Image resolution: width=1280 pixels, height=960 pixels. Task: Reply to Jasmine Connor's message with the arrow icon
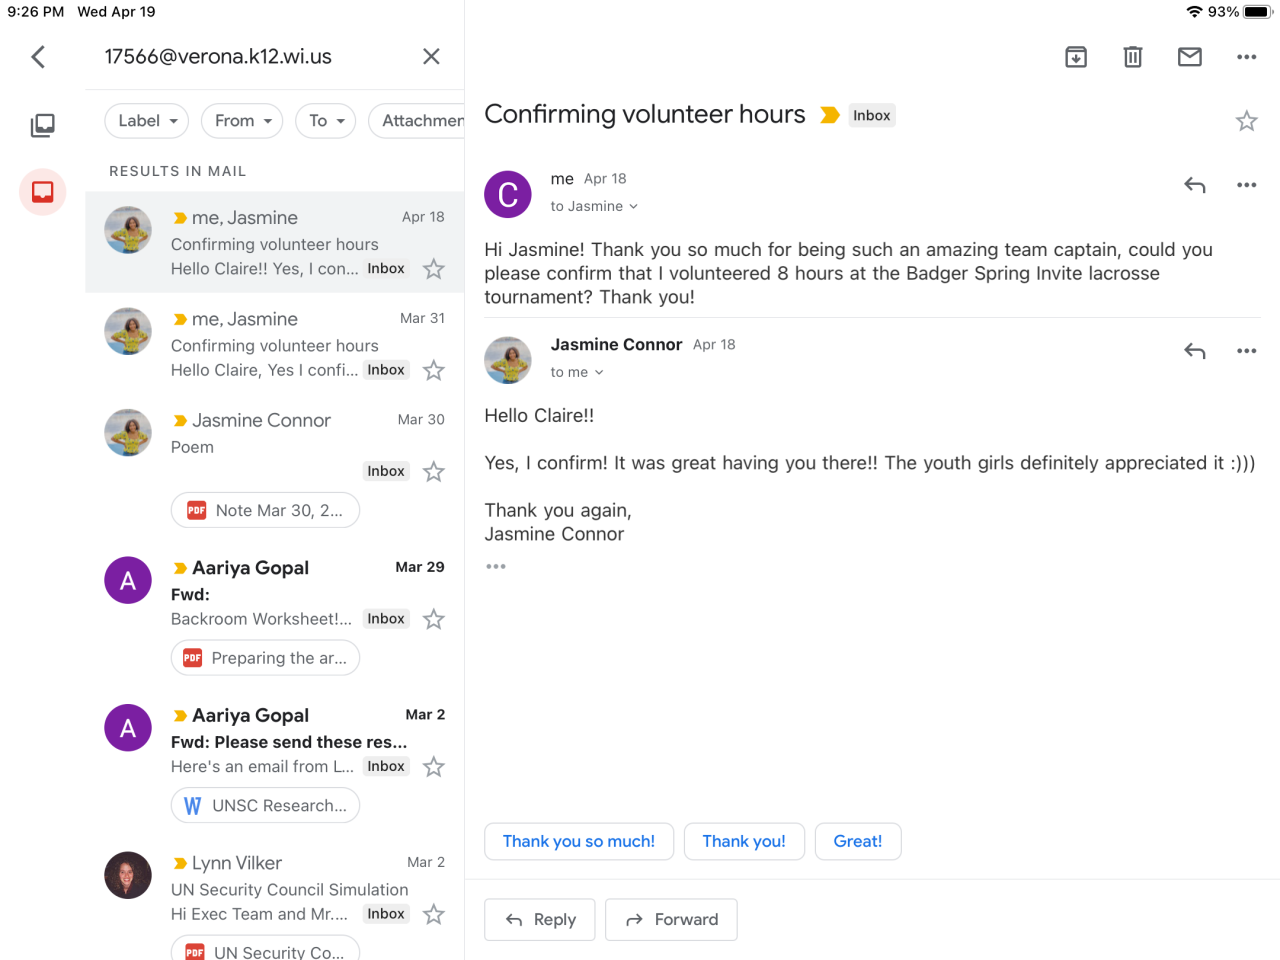click(x=1194, y=351)
